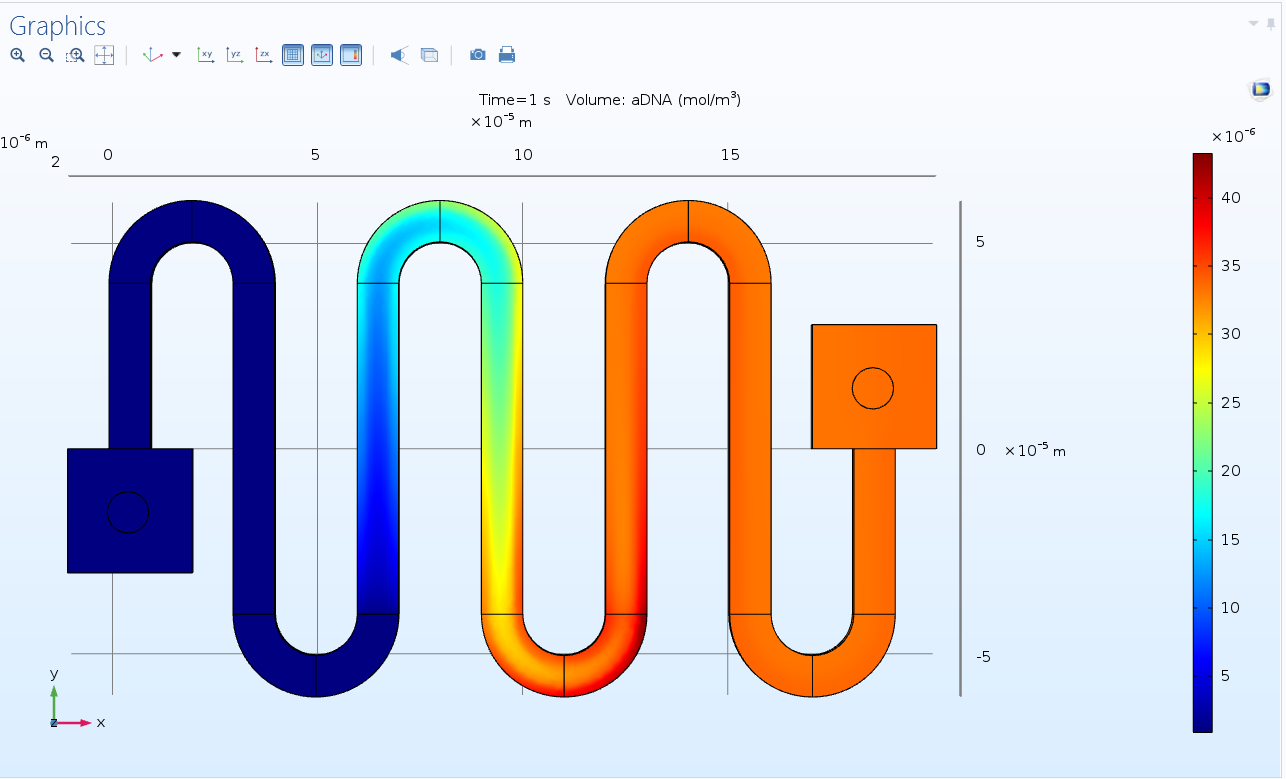Viewport: 1286px width, 779px height.
Task: Switch to the XY view
Action: tap(205, 55)
